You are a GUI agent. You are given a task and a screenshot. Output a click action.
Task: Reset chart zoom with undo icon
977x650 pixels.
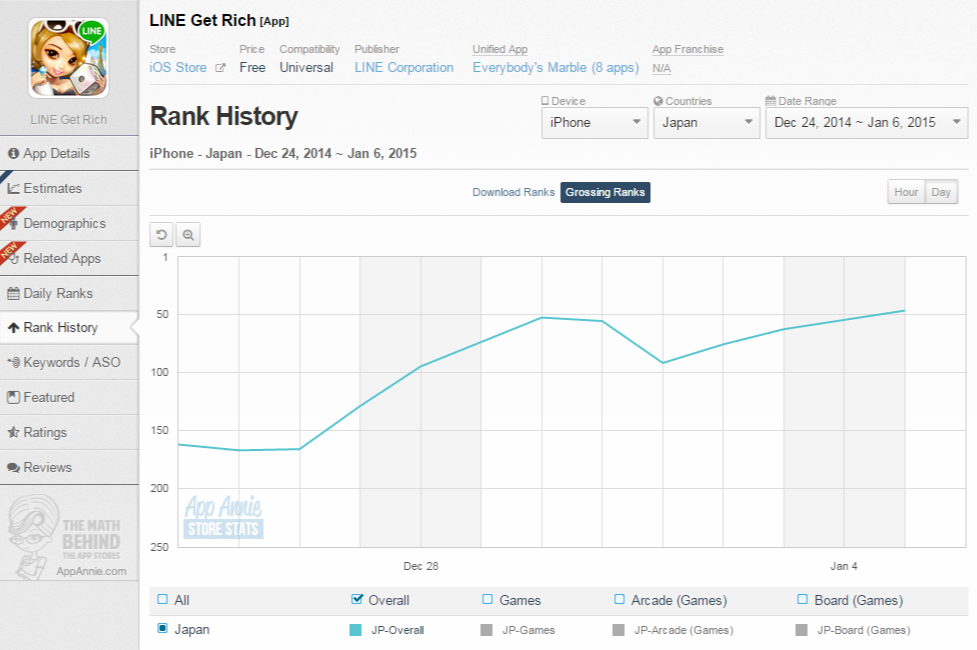point(161,235)
